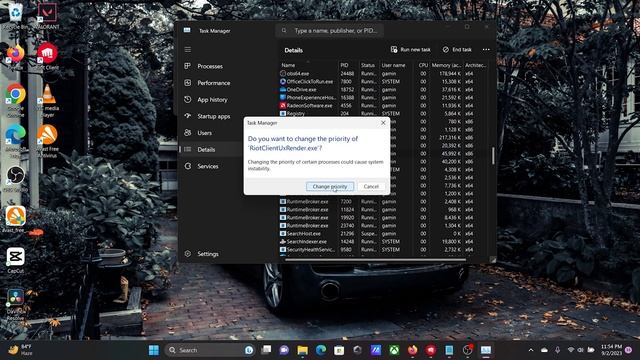Image resolution: width=640 pixels, height=360 pixels.
Task: Sort by PID column header
Action: coord(348,65)
